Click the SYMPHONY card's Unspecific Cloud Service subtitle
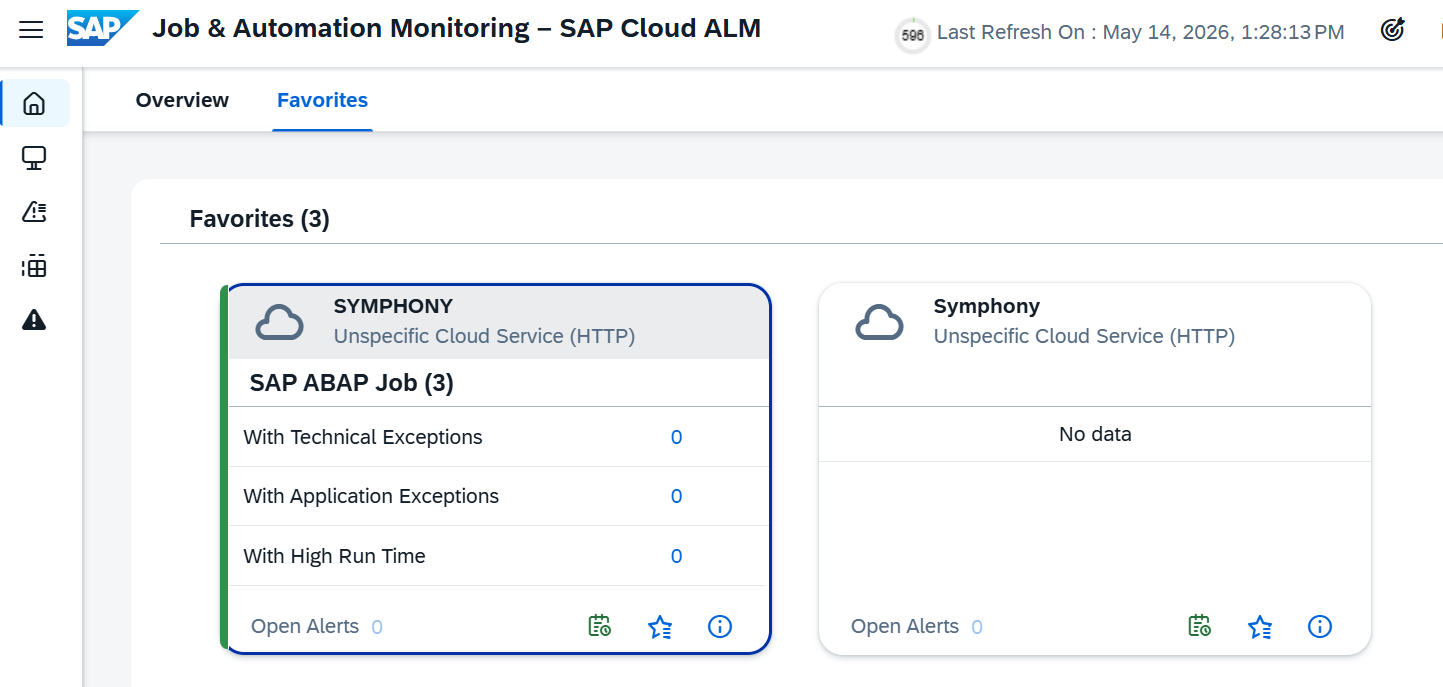The image size is (1443, 687). (484, 336)
